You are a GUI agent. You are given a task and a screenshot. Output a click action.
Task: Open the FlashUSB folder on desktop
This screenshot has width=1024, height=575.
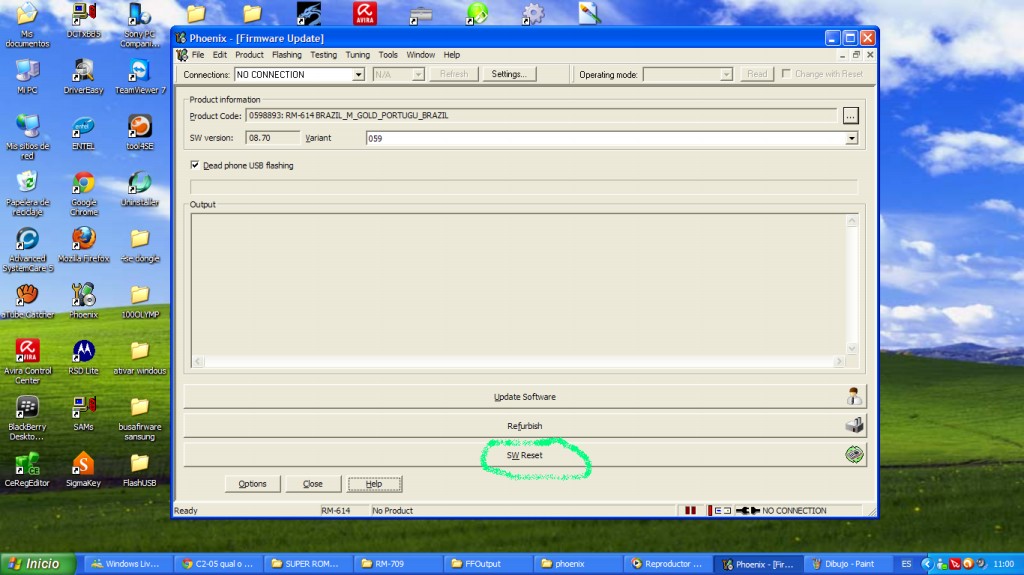[140, 470]
